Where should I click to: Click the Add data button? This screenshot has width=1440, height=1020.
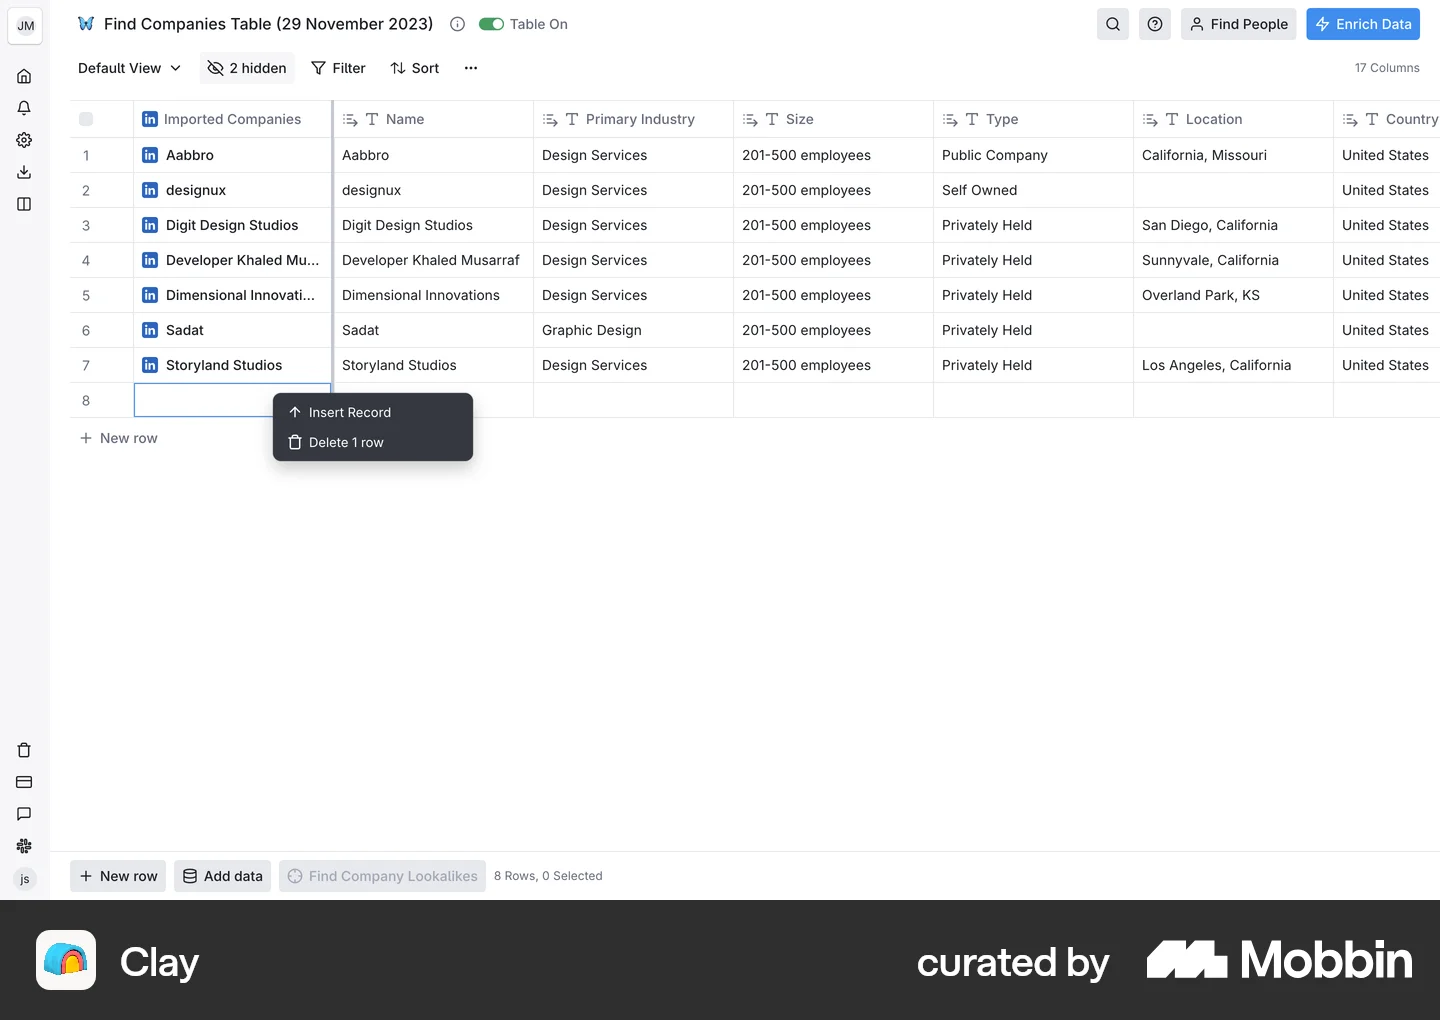click(x=222, y=876)
